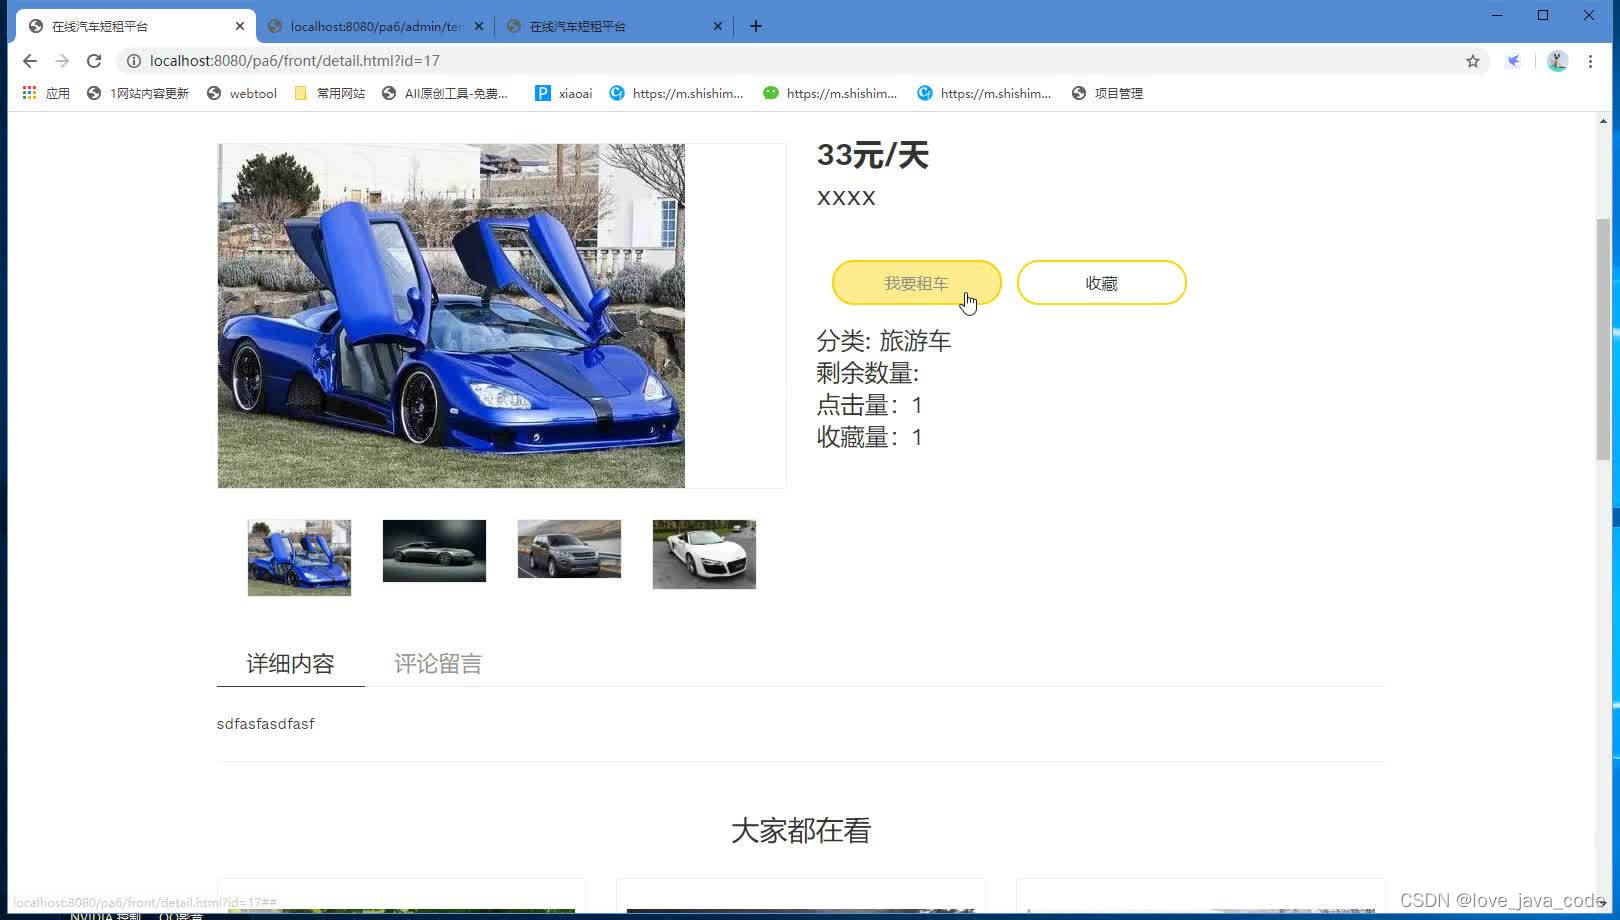This screenshot has height=920, width=1620.
Task: Click the xxxx car name text
Action: [846, 198]
